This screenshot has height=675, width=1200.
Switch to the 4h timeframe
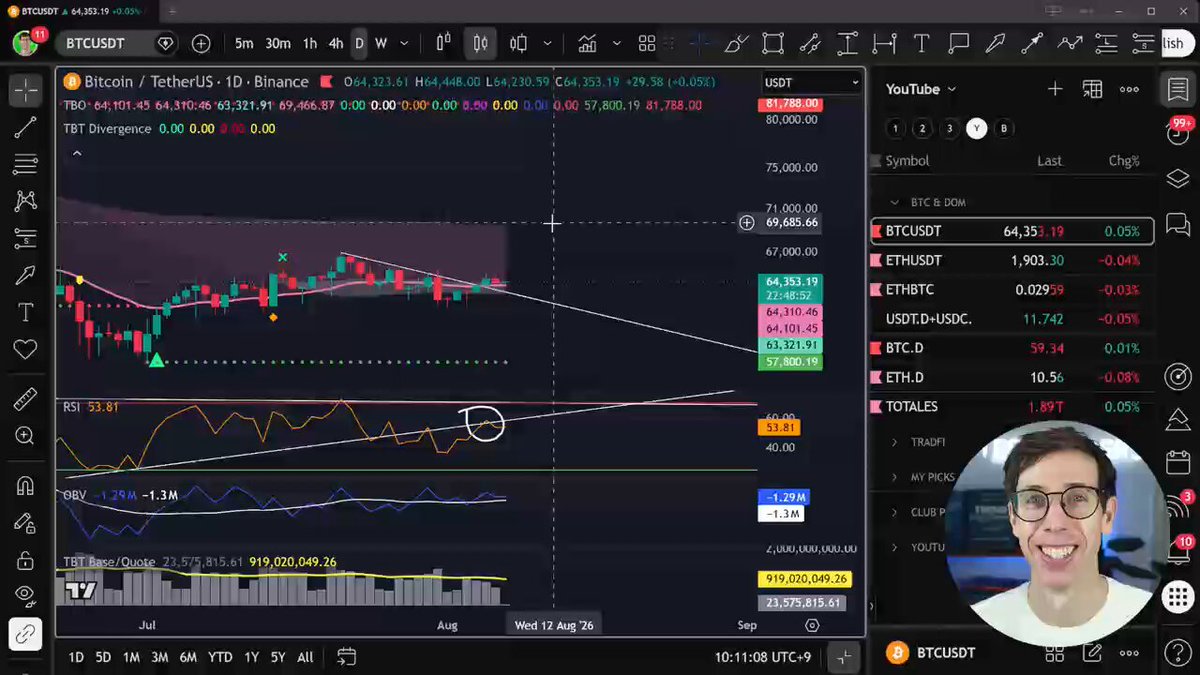[336, 43]
